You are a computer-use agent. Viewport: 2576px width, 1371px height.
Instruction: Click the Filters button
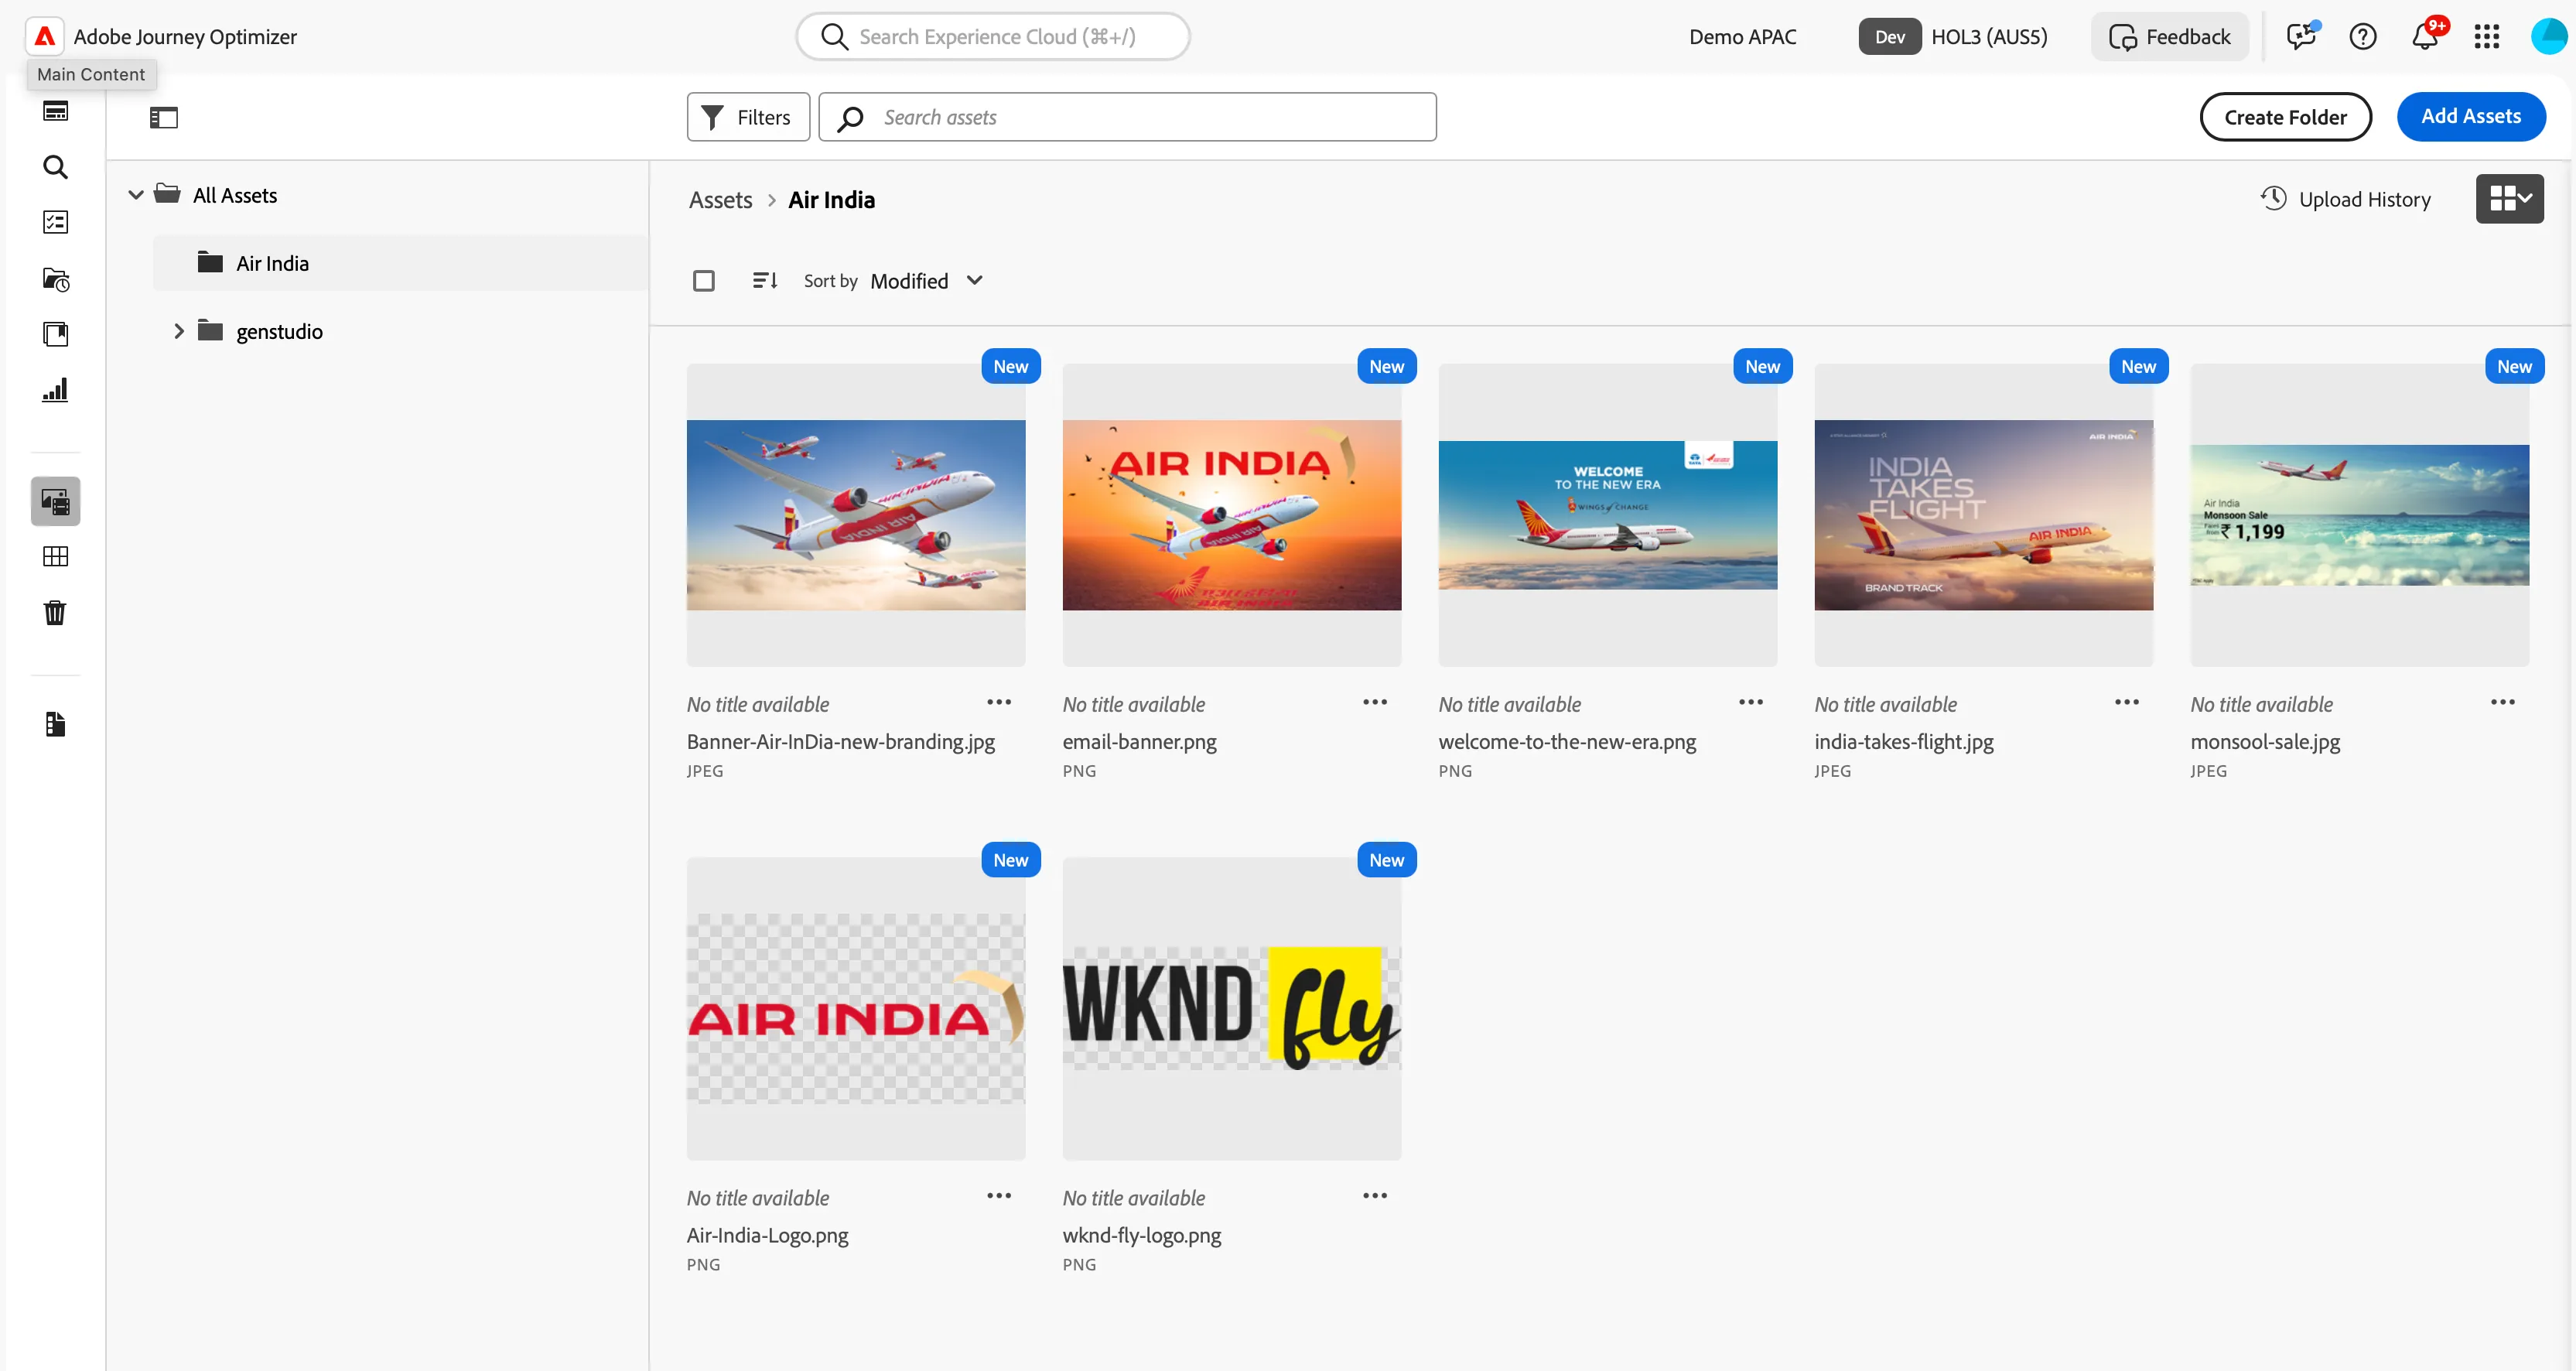[748, 117]
